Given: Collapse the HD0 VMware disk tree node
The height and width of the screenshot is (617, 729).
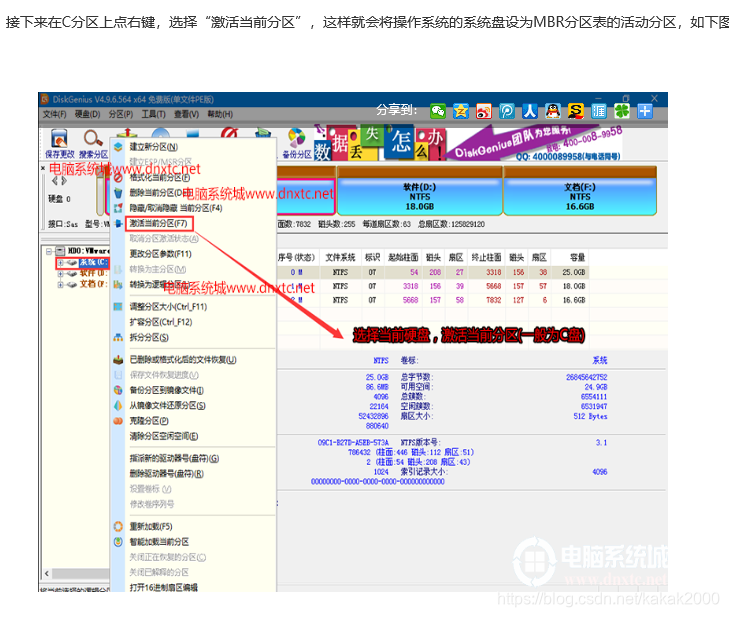Looking at the screenshot, I should point(49,251).
